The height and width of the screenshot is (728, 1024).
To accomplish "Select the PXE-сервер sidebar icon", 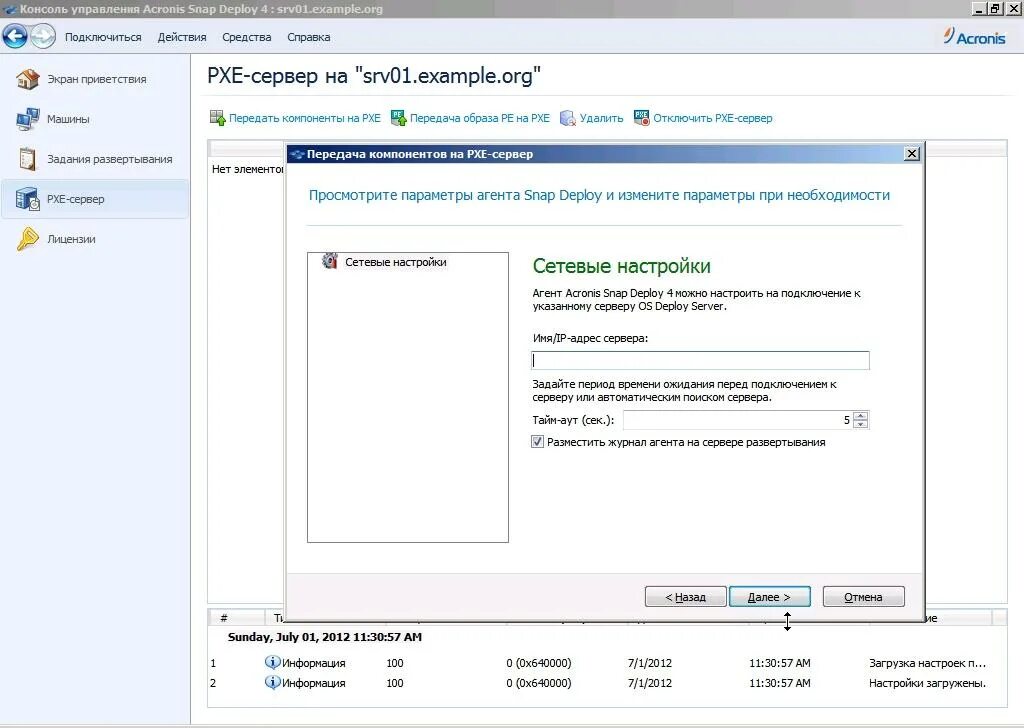I will pos(27,198).
